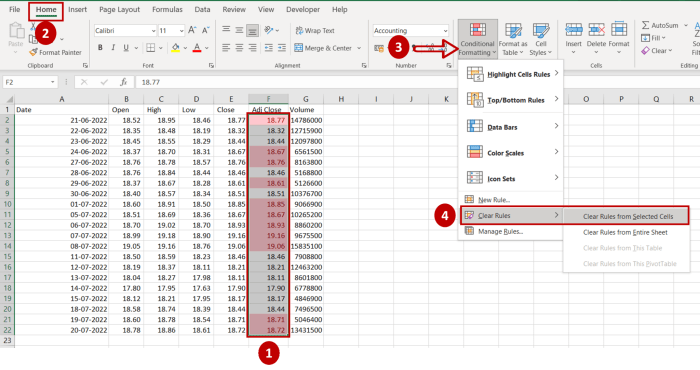
Task: Increase font size with larger A
Action: tap(192, 30)
